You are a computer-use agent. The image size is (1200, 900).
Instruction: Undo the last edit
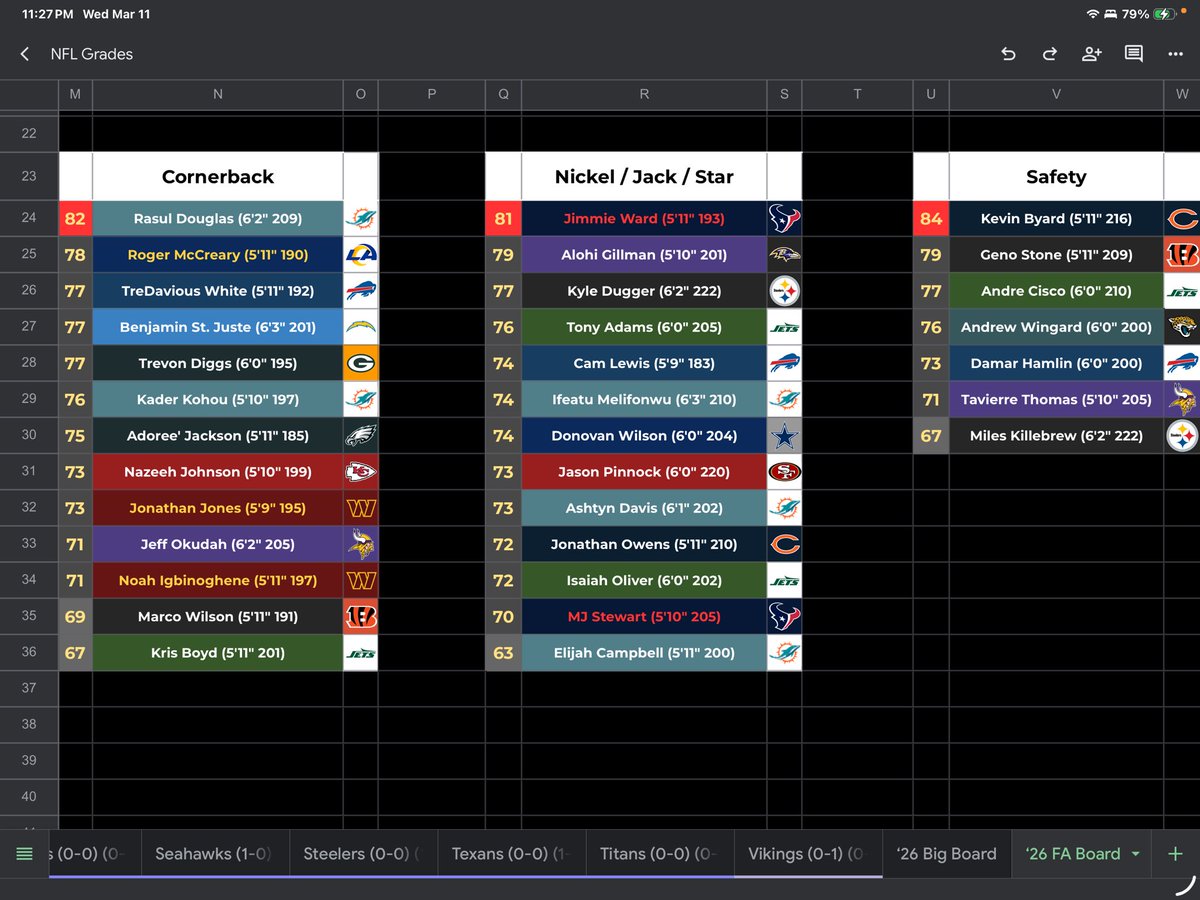coord(1008,54)
